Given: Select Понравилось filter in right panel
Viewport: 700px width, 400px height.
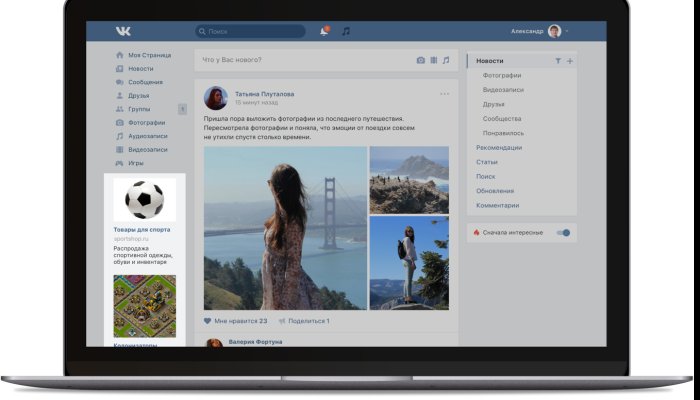Looking at the screenshot, I should pos(503,133).
